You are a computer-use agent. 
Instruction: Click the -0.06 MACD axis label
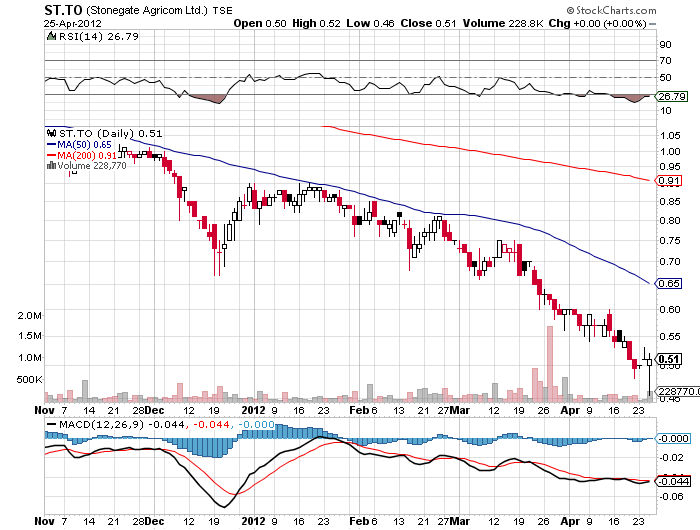(x=671, y=496)
